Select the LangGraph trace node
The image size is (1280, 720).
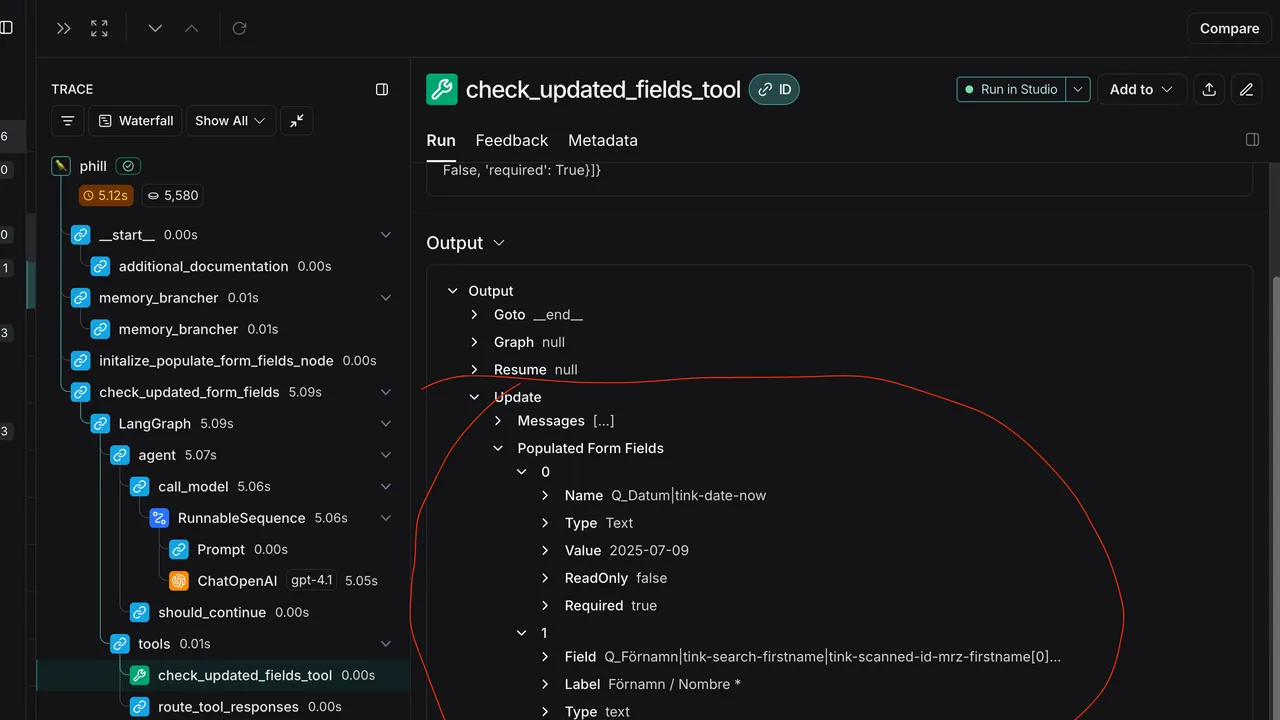coord(154,424)
